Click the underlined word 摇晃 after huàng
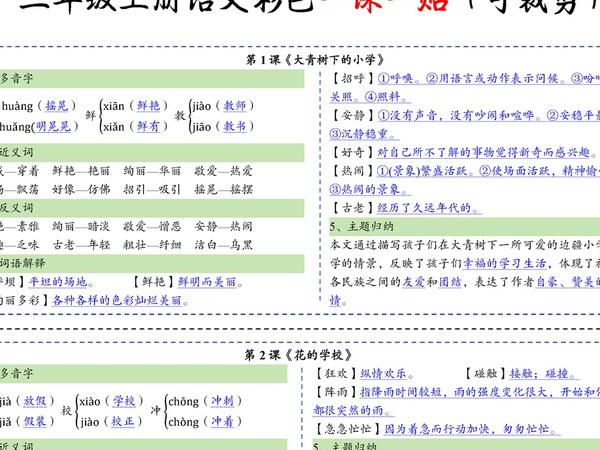Image resolution: width=600 pixels, height=450 pixels. coord(57,106)
